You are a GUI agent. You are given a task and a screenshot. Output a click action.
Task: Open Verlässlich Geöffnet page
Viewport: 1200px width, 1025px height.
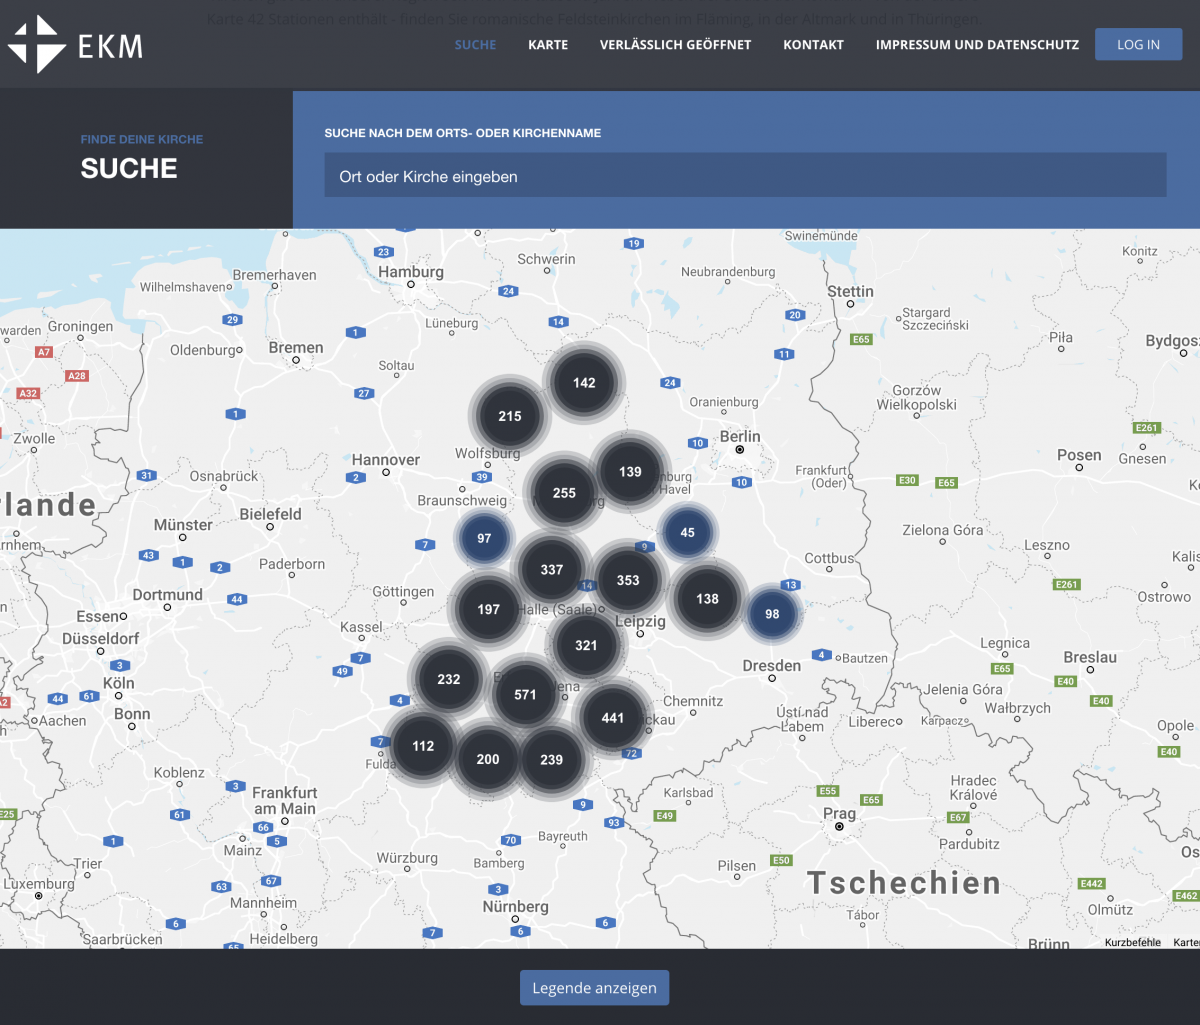click(x=675, y=45)
